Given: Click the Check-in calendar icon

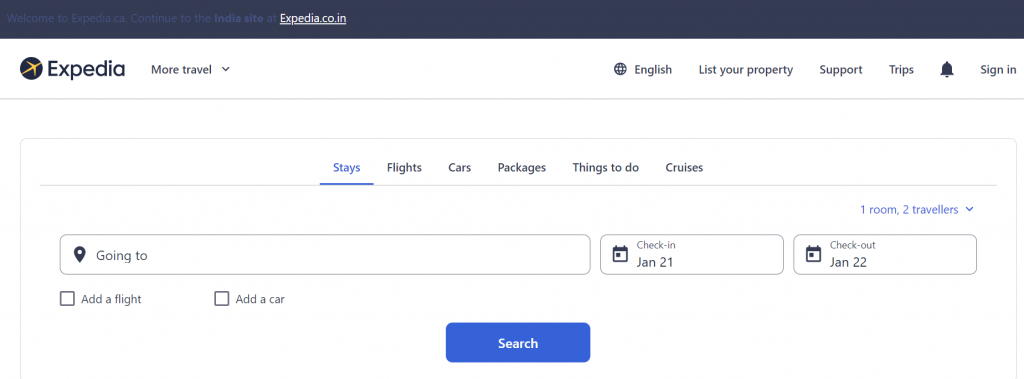Looking at the screenshot, I should point(620,254).
